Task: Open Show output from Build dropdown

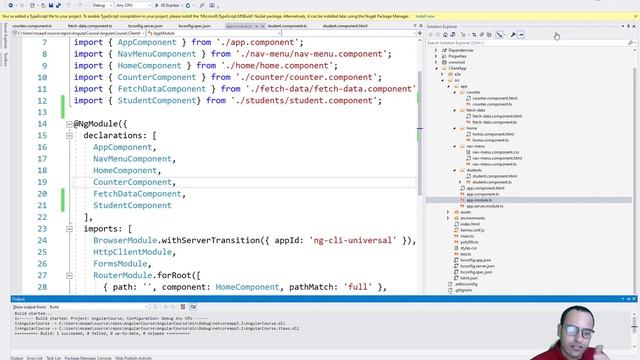Action: (x=98, y=307)
